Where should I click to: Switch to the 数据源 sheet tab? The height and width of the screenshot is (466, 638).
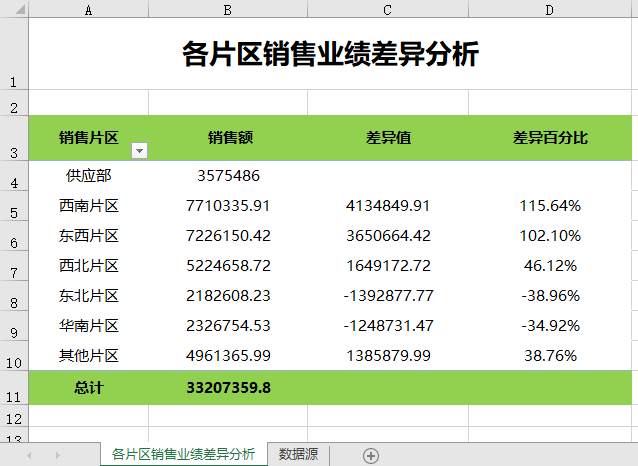point(298,455)
